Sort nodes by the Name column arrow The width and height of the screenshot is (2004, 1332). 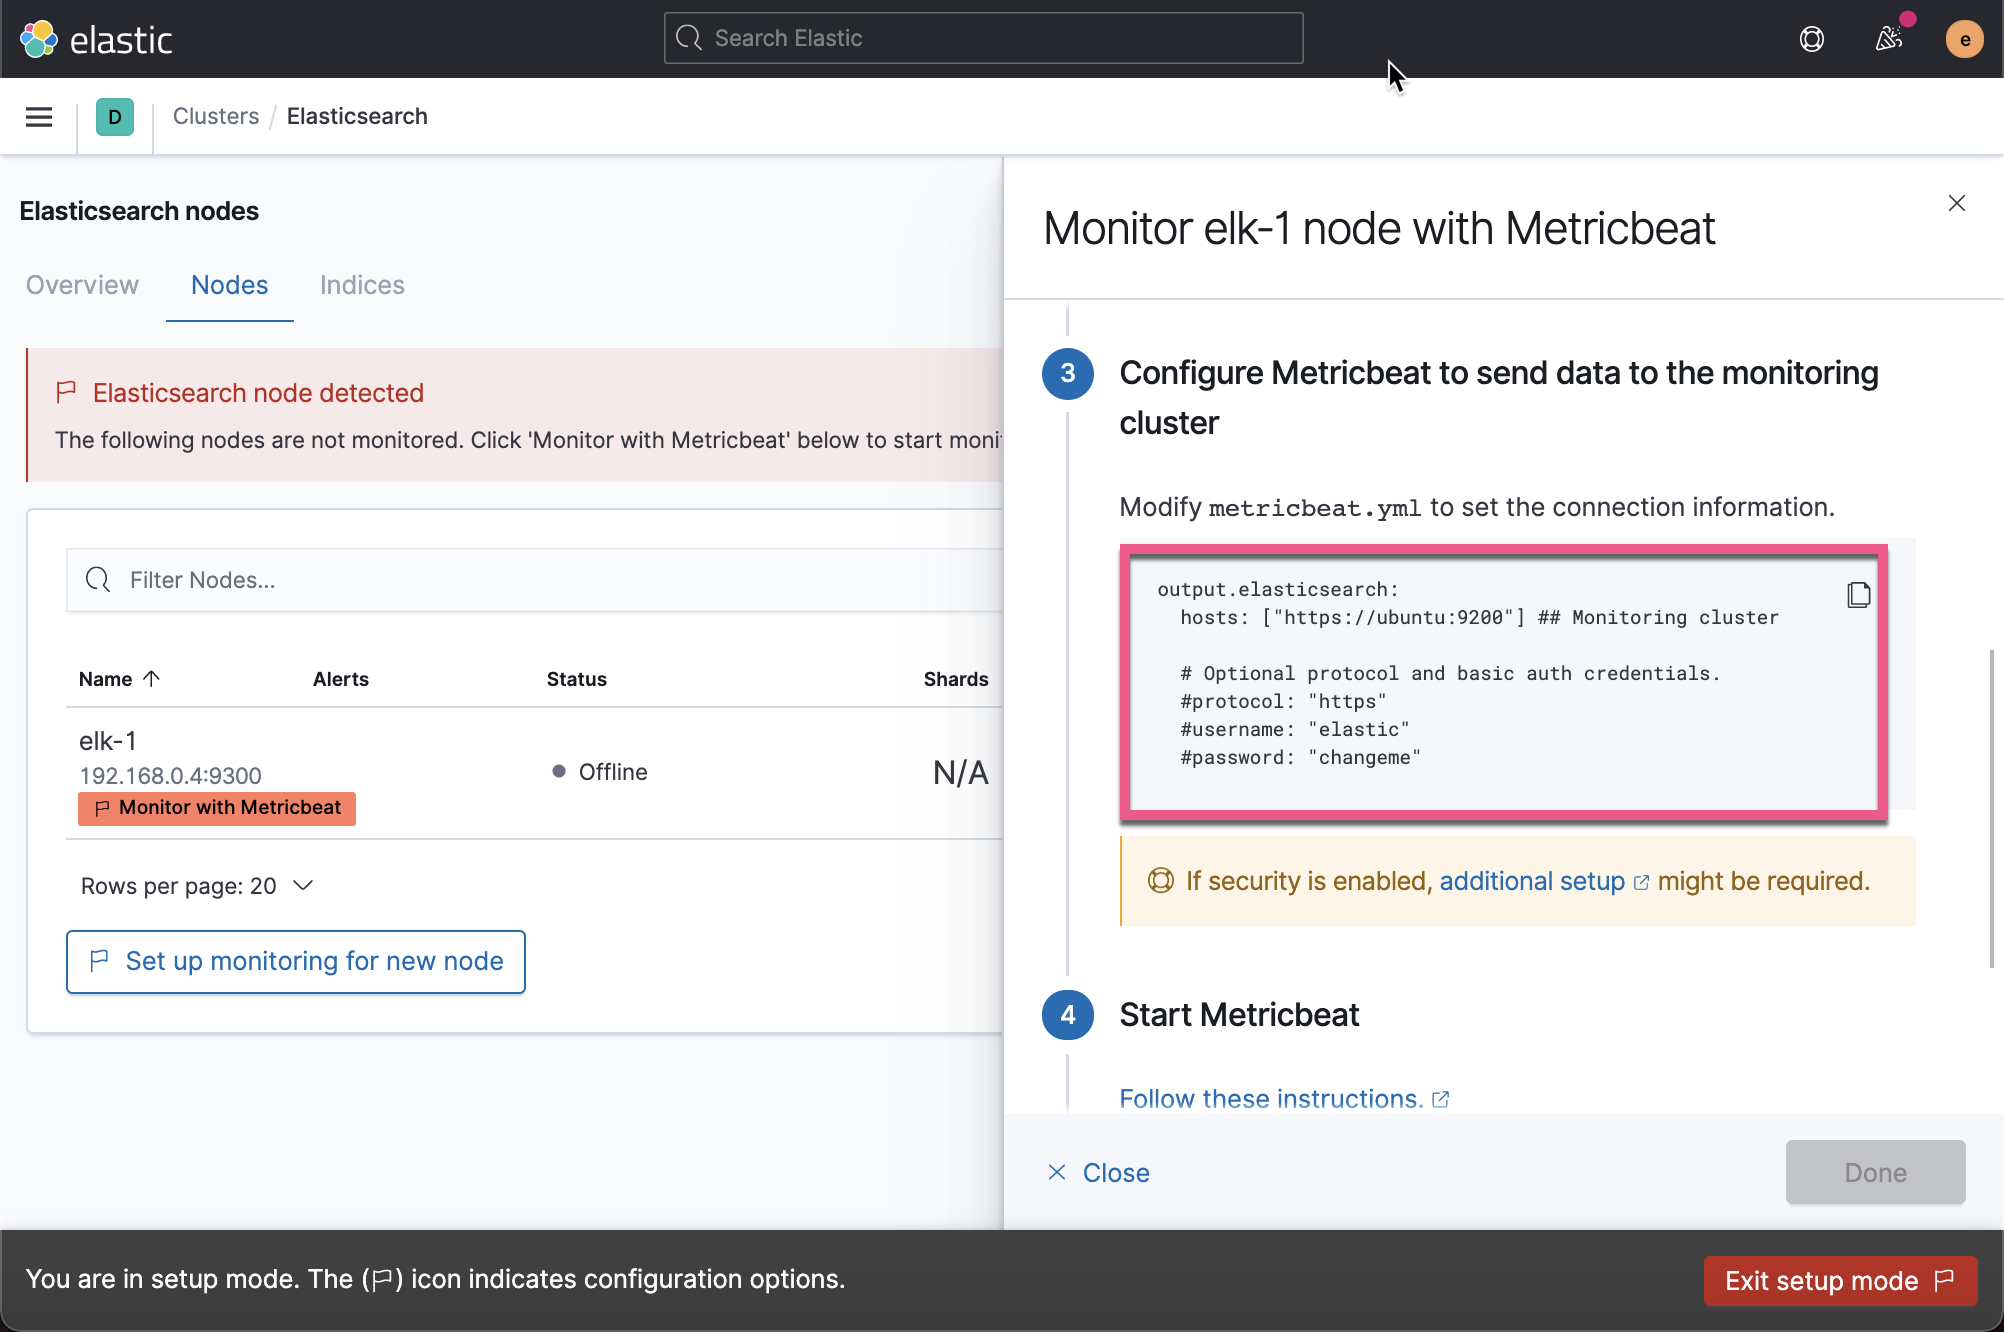pyautogui.click(x=152, y=678)
